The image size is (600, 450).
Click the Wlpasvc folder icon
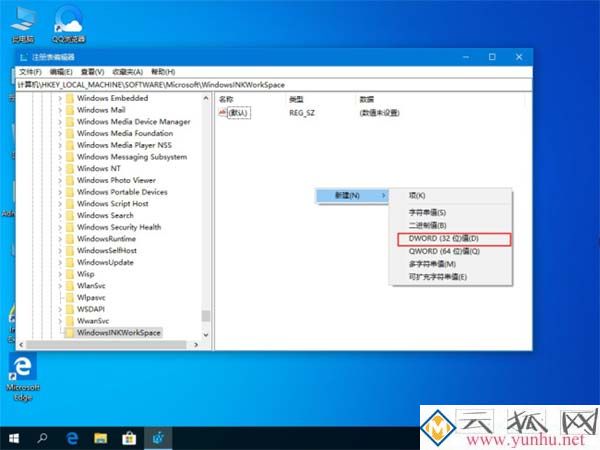pyautogui.click(x=70, y=298)
